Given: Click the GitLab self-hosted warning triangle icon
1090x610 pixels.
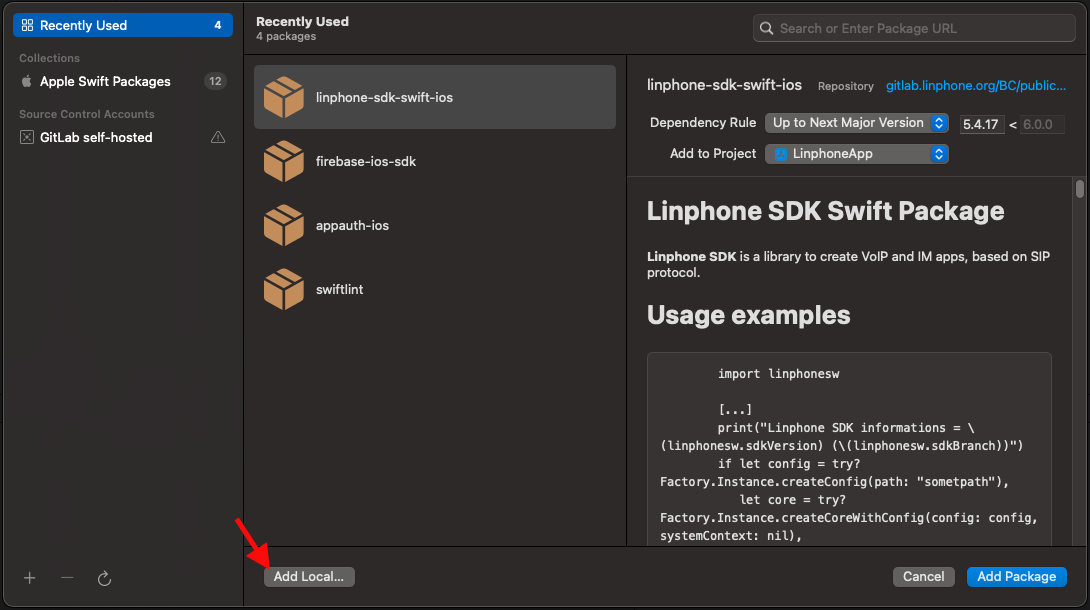Looking at the screenshot, I should pyautogui.click(x=218, y=137).
